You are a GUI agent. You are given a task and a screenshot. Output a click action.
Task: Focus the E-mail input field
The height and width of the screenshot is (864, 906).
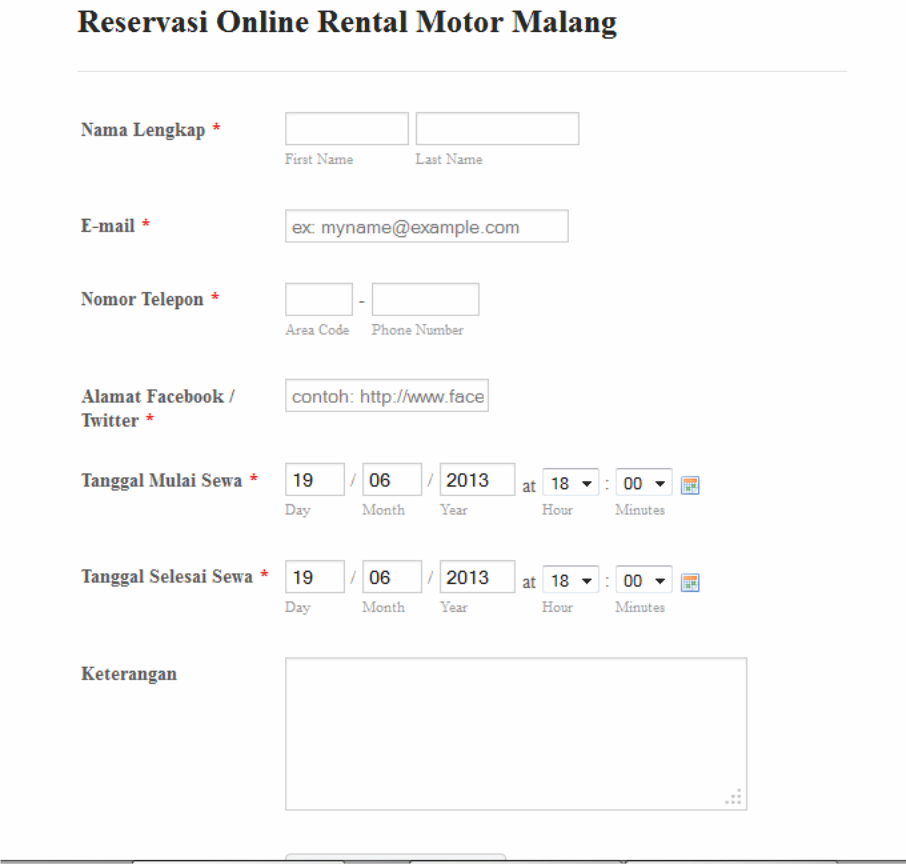tap(427, 226)
